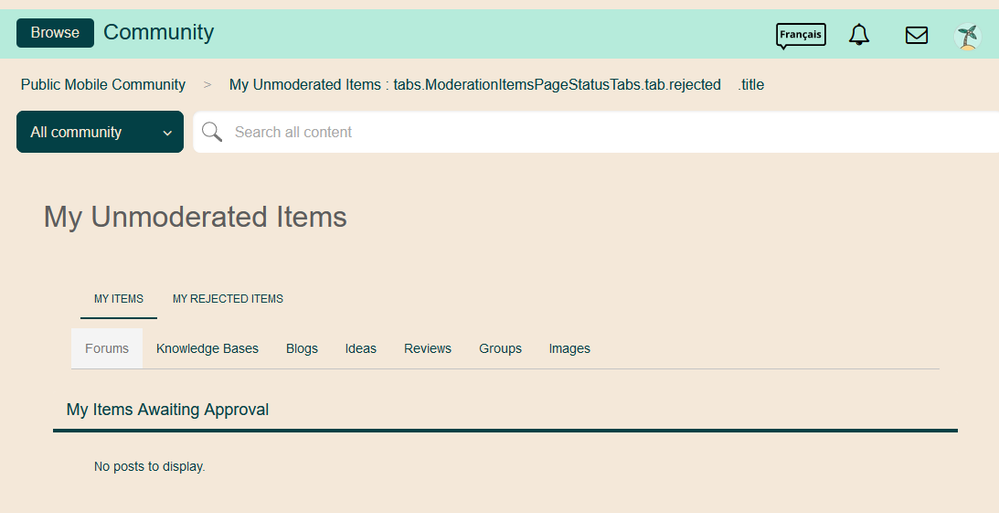The width and height of the screenshot is (999, 513).
Task: View the Images tab
Action: coord(569,349)
